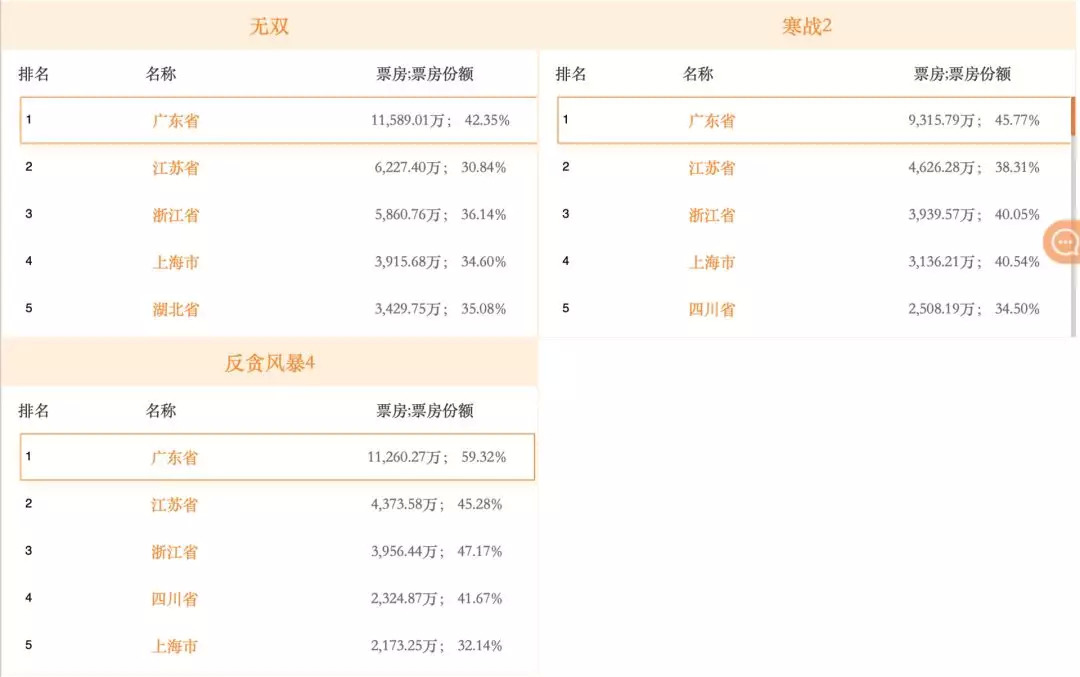Open 上海市 under the 寒战2 list
This screenshot has height=677, width=1080.
point(711,262)
